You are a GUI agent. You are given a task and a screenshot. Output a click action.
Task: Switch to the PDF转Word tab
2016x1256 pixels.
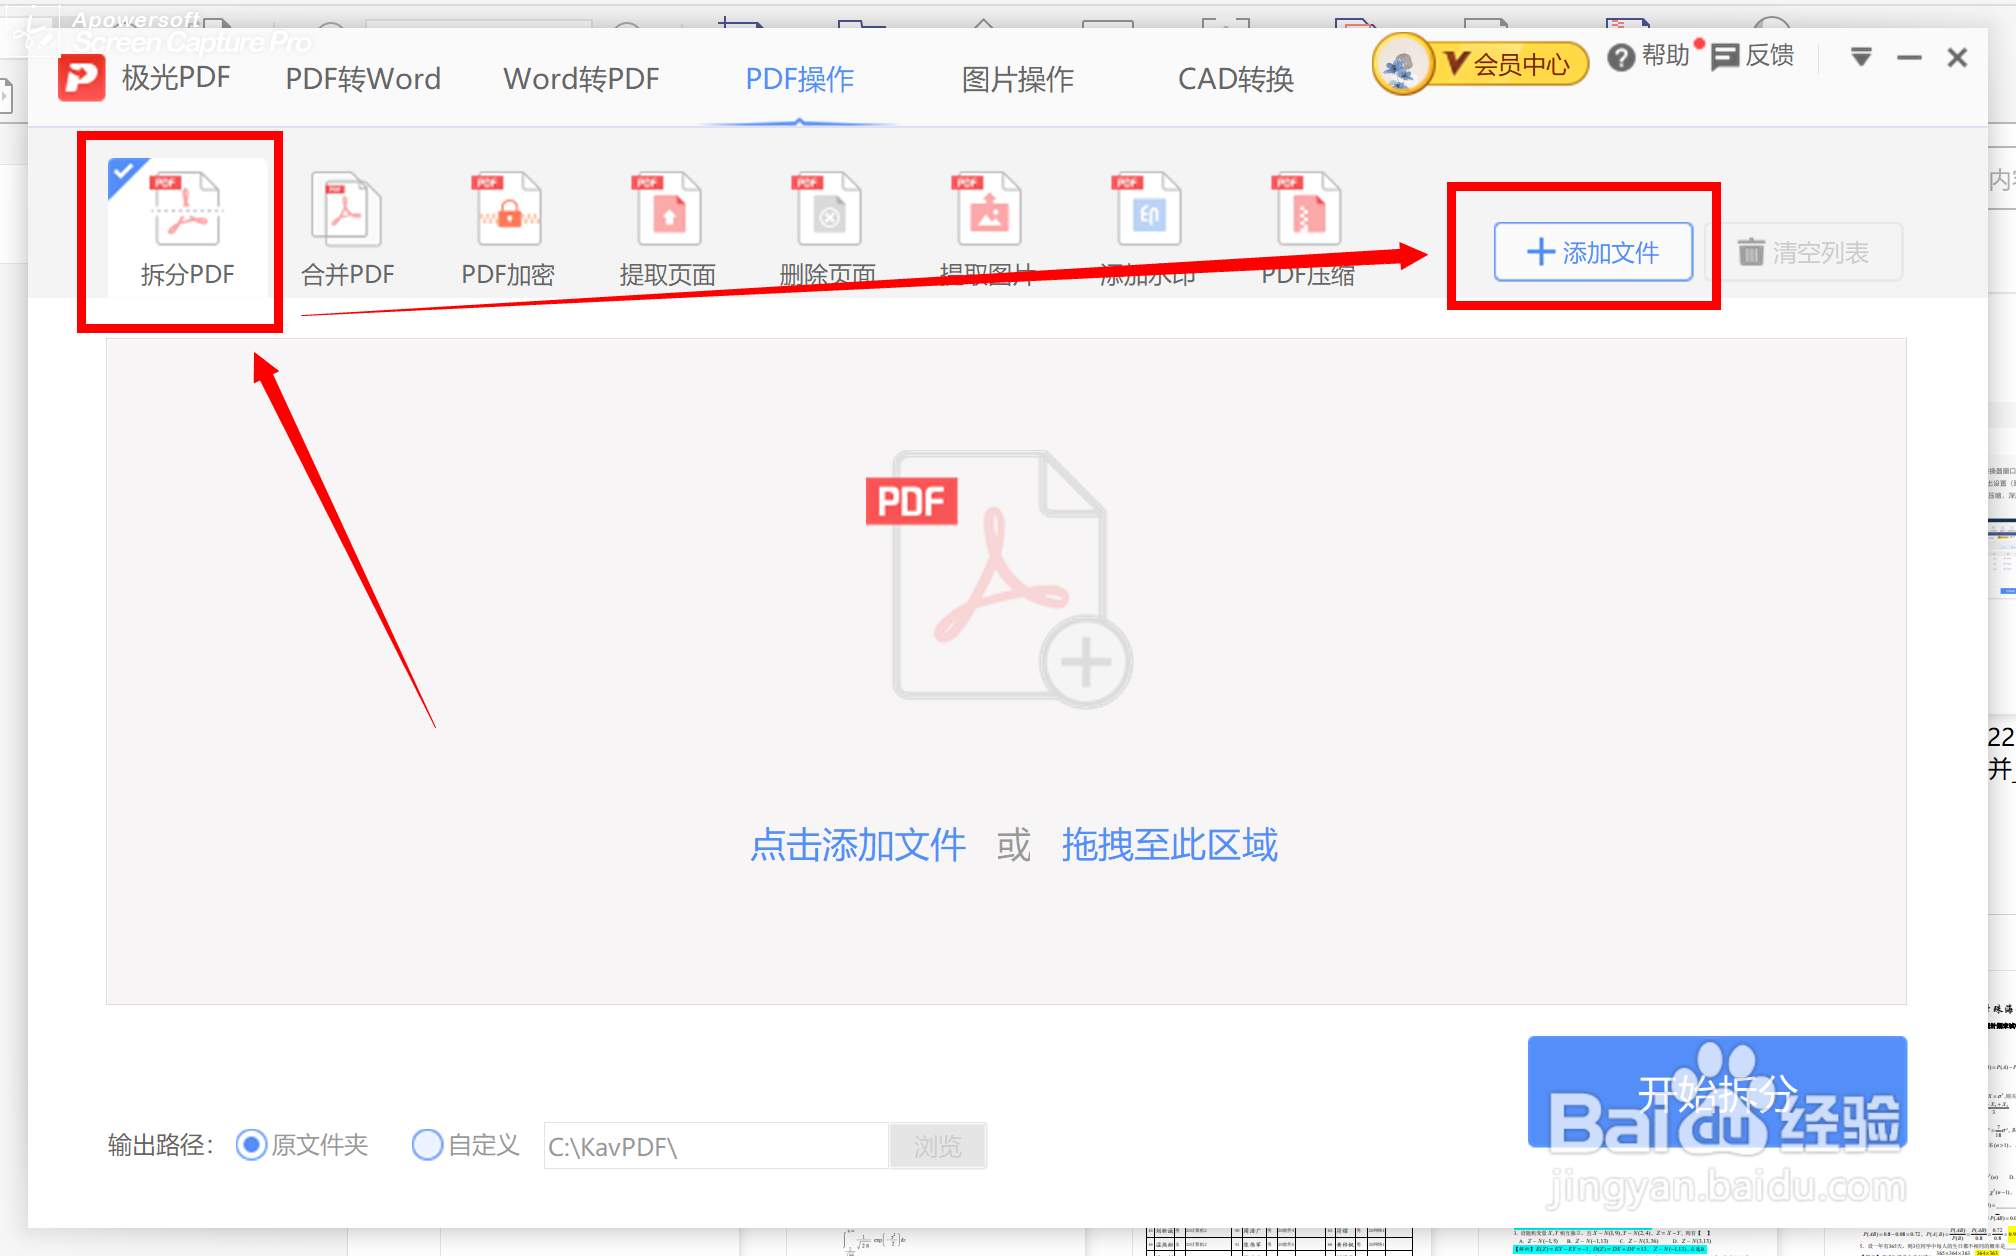tap(363, 79)
